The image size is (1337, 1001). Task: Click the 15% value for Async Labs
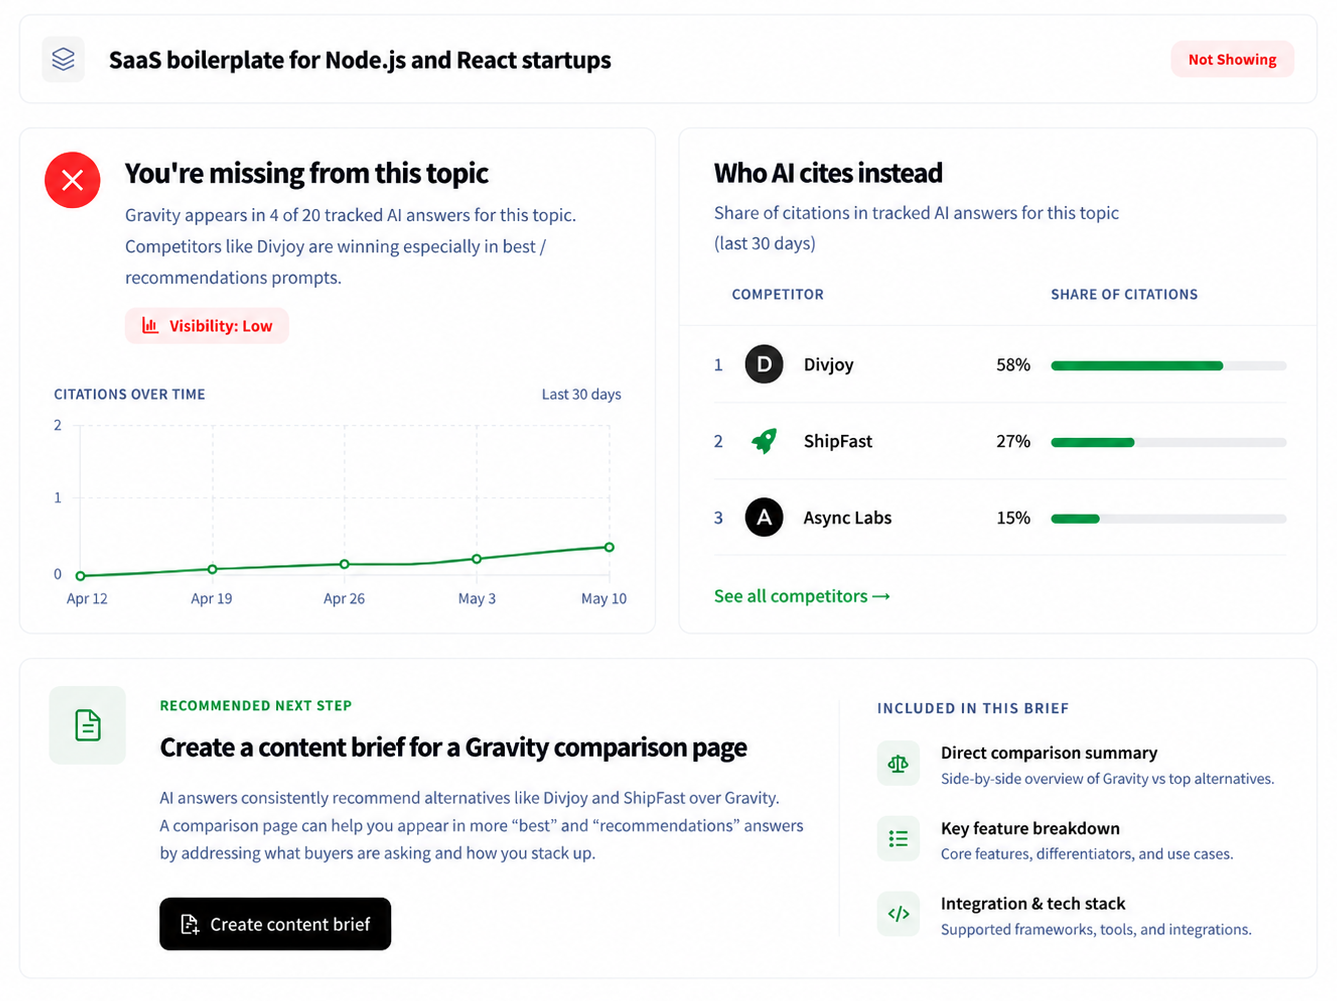pos(1013,517)
